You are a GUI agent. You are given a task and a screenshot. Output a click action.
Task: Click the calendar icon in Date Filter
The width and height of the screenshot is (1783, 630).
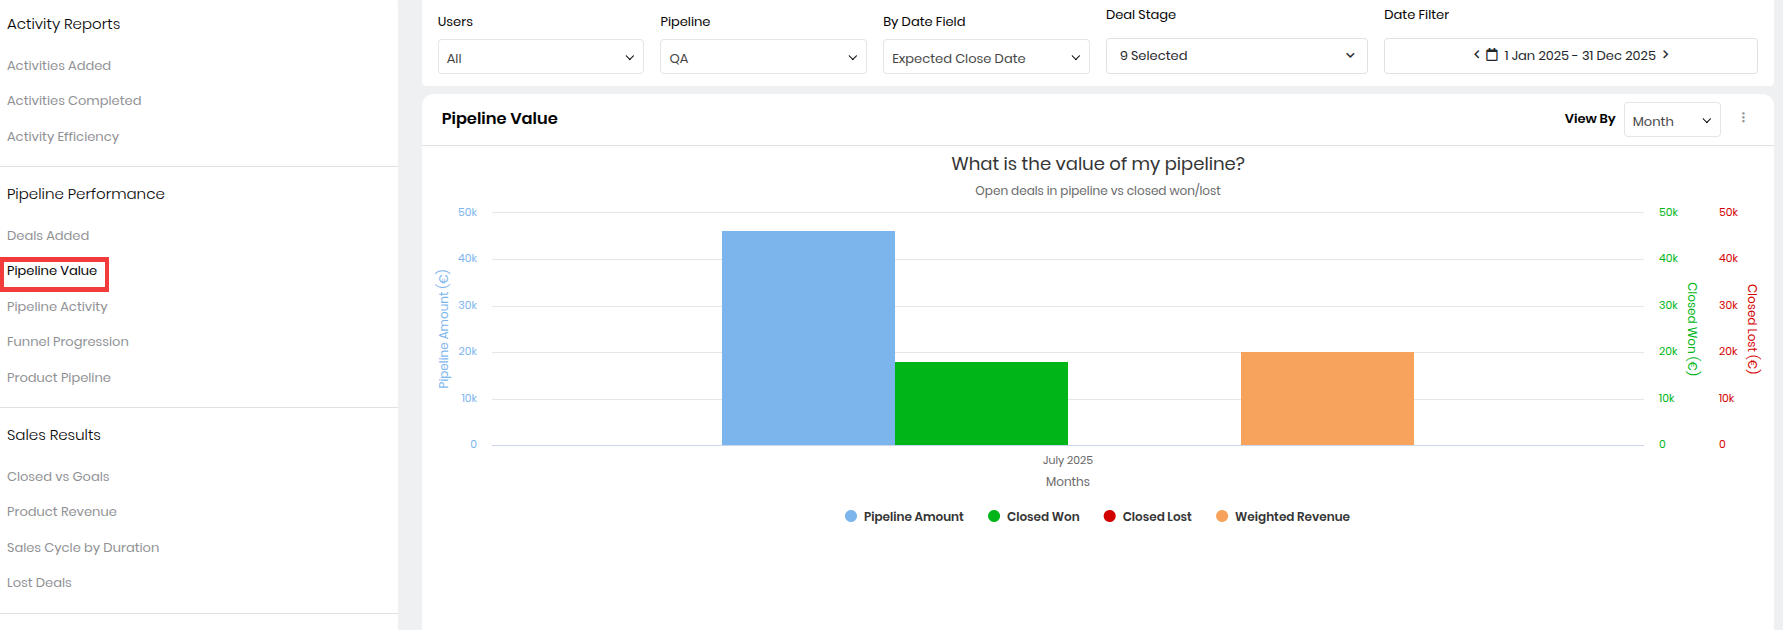(x=1492, y=55)
